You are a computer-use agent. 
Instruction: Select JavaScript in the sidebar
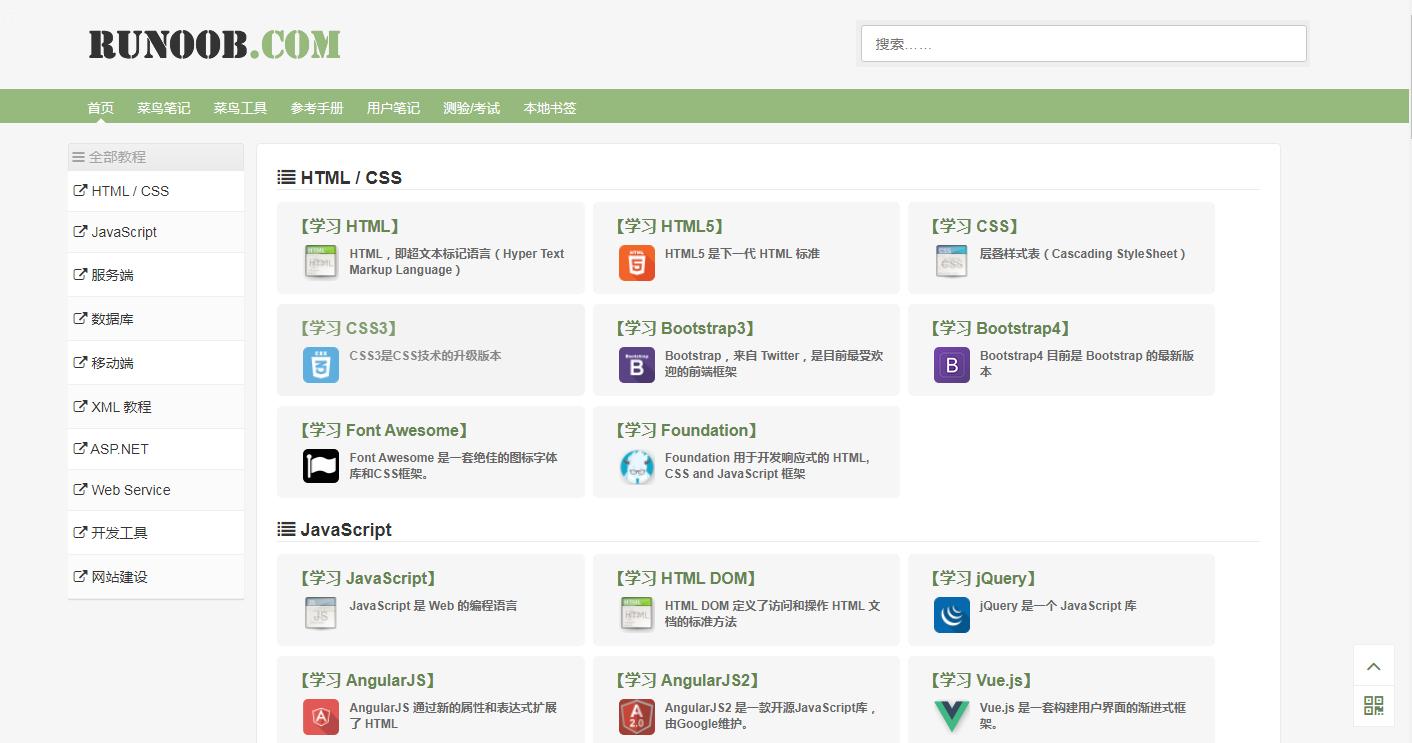(156, 232)
